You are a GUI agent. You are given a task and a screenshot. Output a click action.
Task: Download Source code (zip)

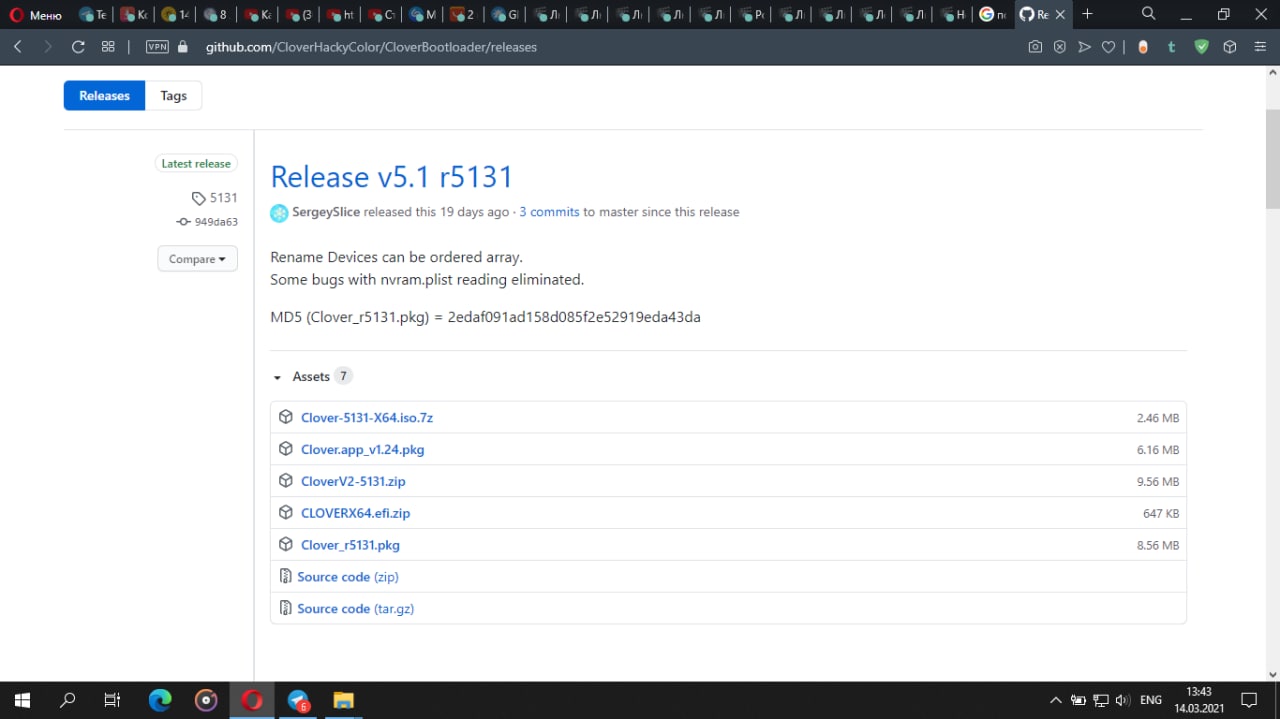[348, 577]
